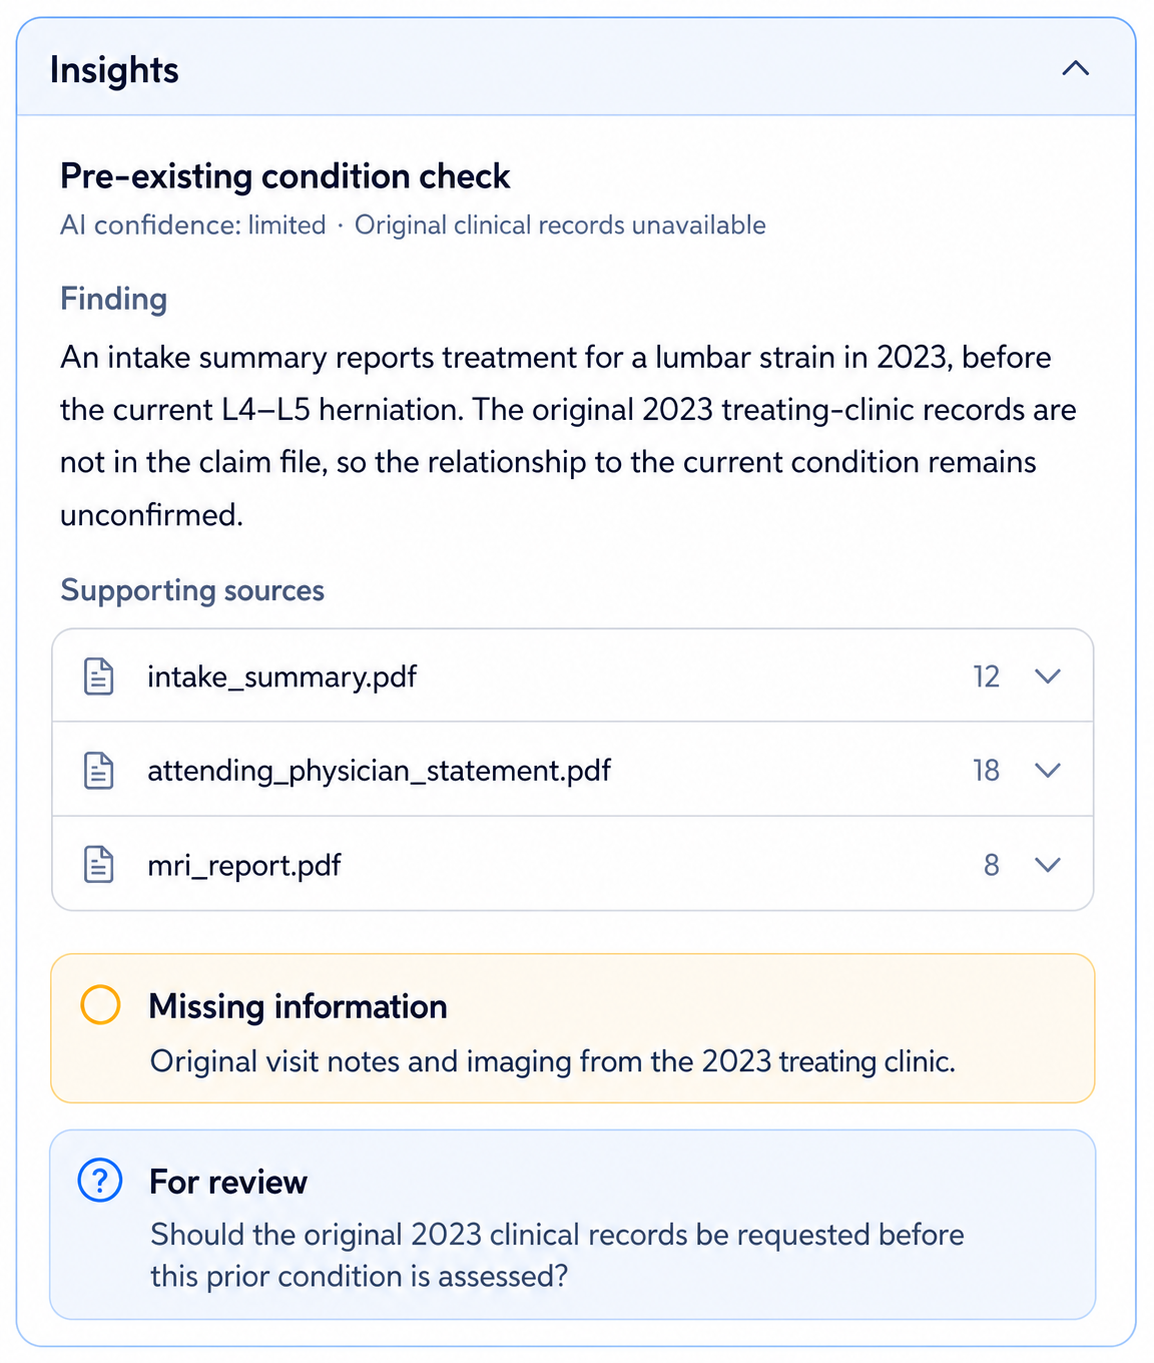Click the Original clinical records unavailable note
1154x1363 pixels.
point(560,225)
